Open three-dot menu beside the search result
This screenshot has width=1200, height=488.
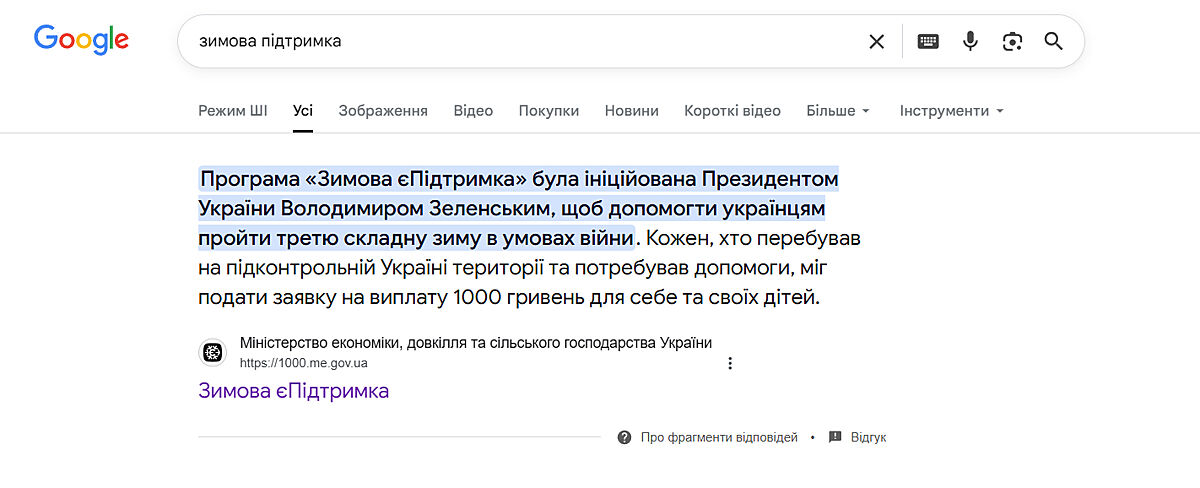click(730, 363)
